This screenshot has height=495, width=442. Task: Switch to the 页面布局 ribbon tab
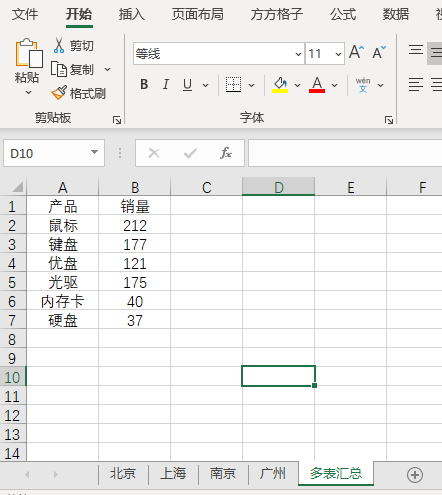pyautogui.click(x=198, y=14)
